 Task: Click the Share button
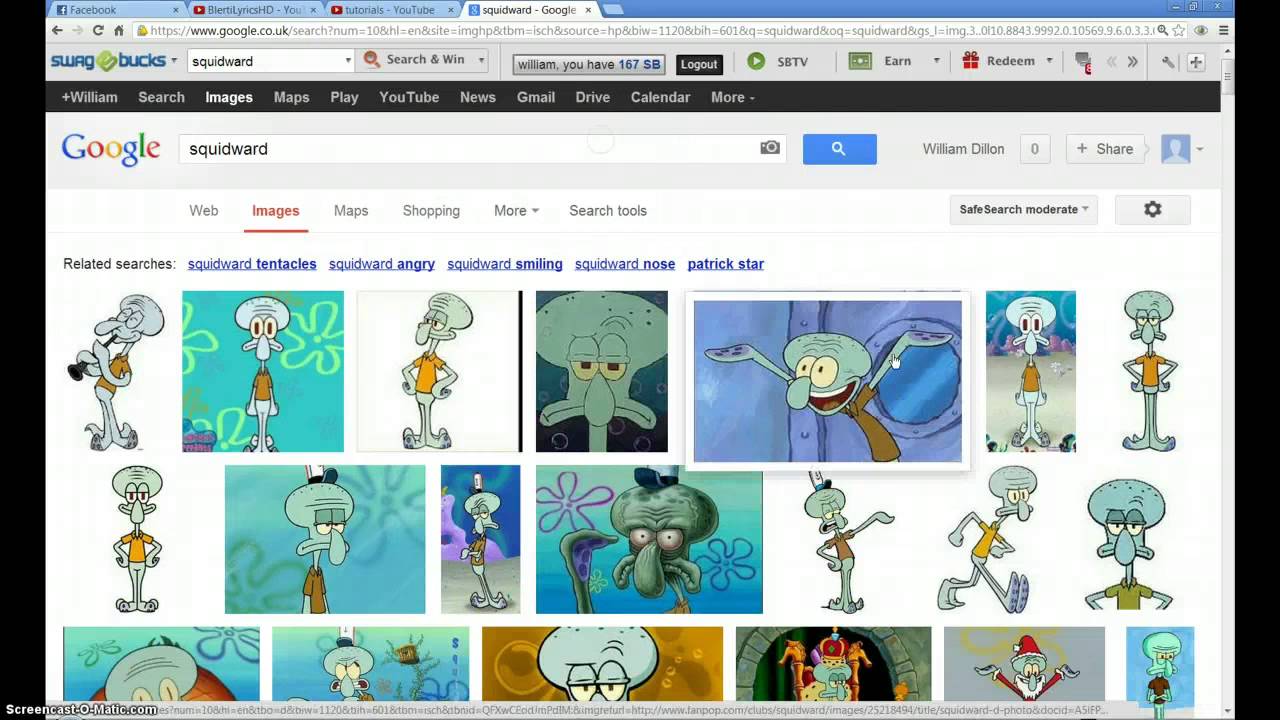[x=1104, y=149]
